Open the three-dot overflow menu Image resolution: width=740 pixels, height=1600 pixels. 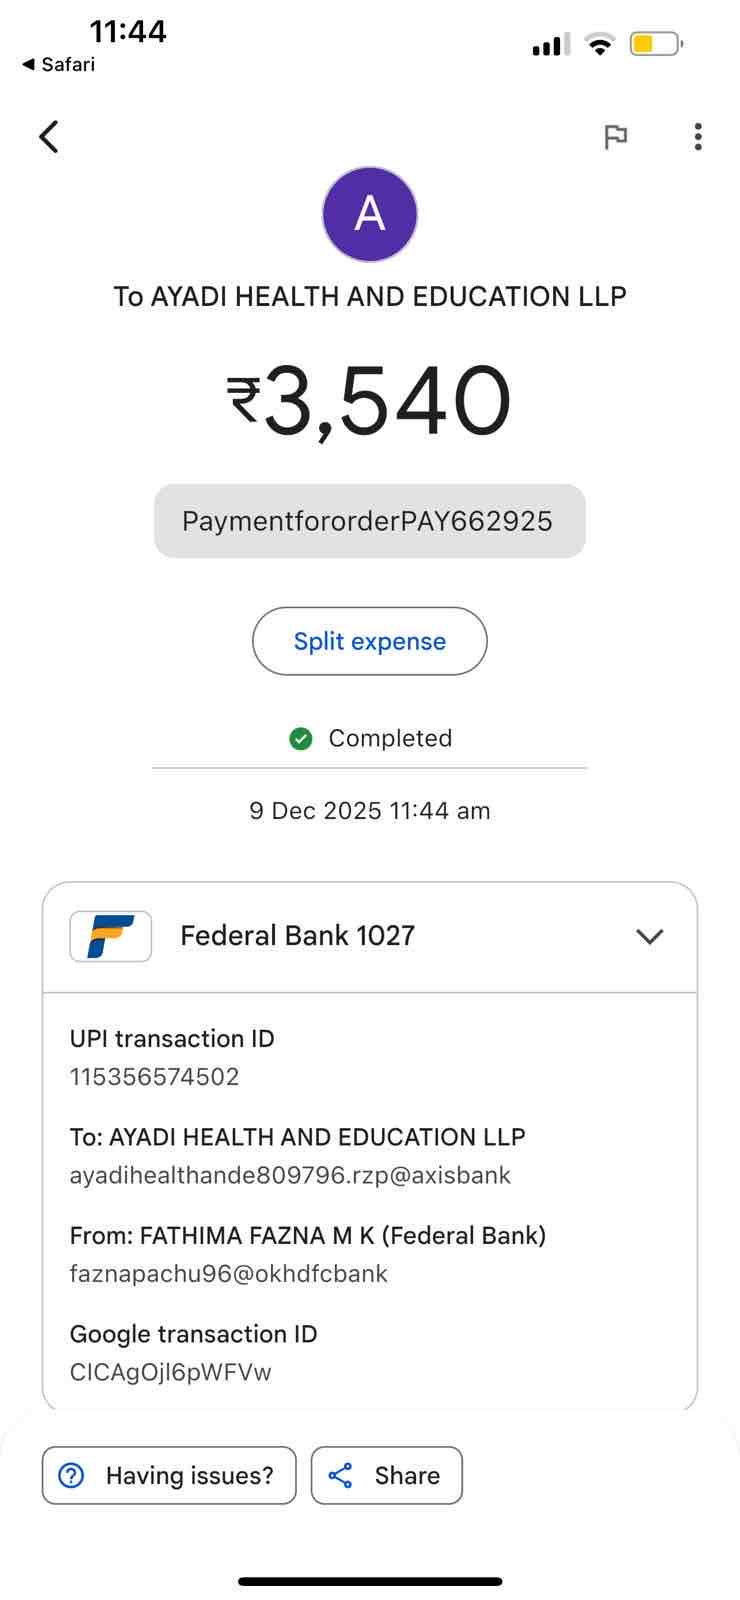(x=698, y=137)
